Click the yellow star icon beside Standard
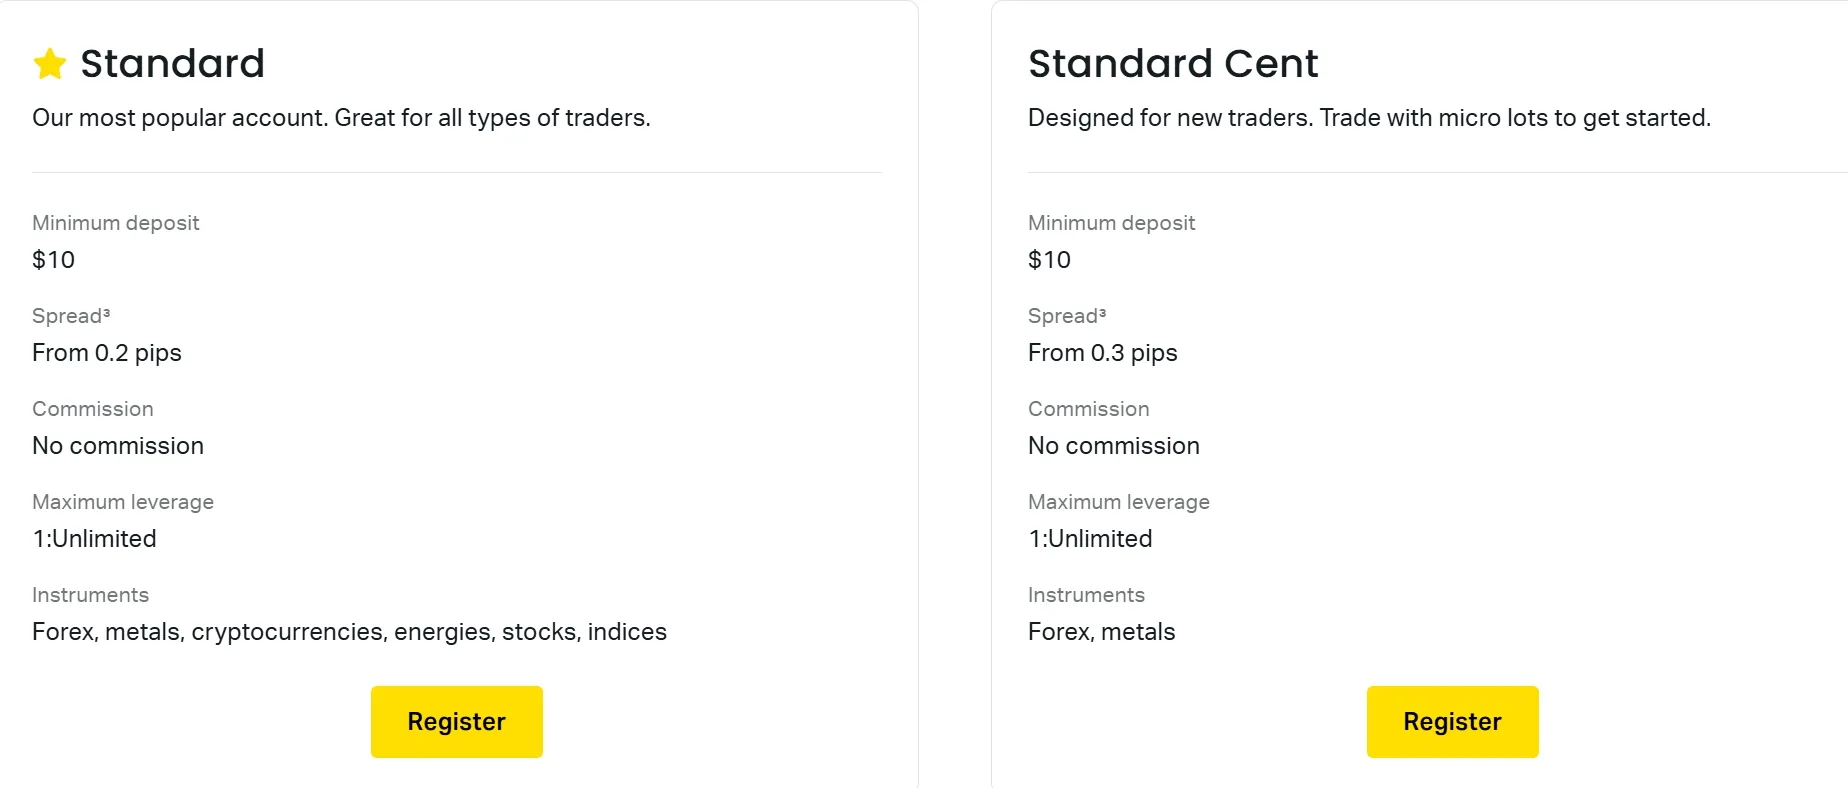The width and height of the screenshot is (1848, 788). tap(49, 62)
